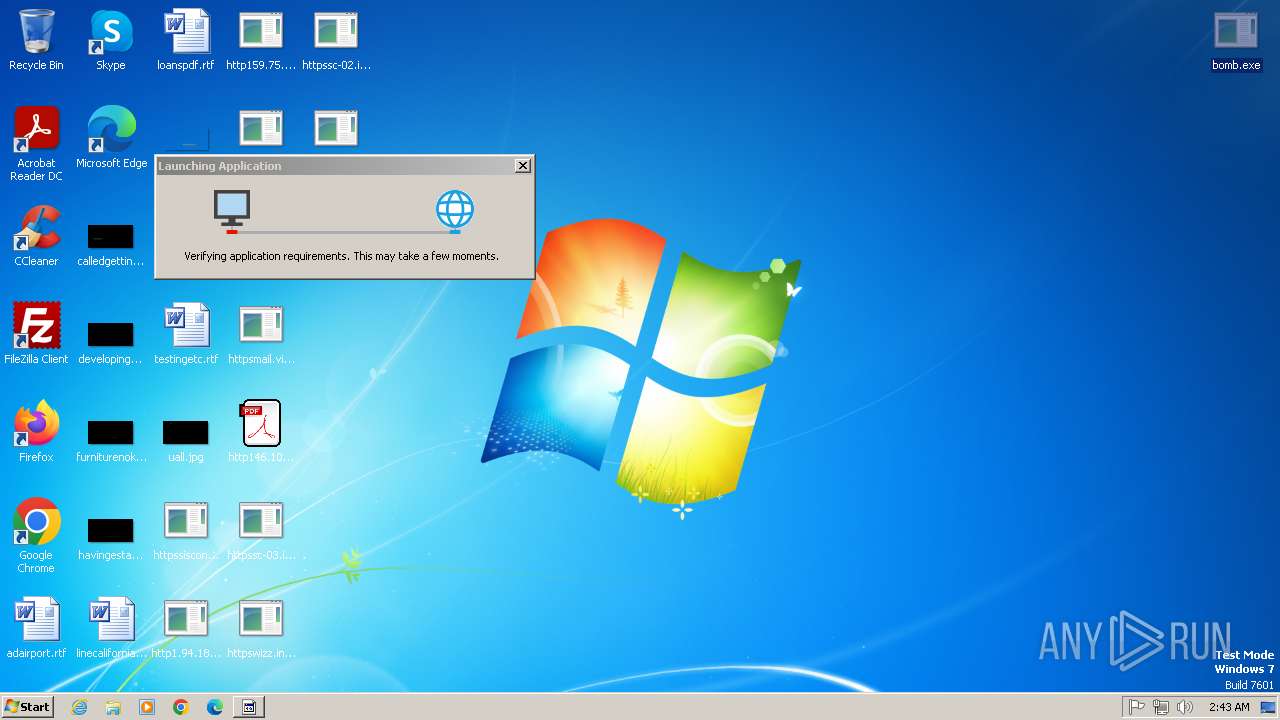Open the Start menu
This screenshot has height=720, width=1280.
pyautogui.click(x=27, y=707)
